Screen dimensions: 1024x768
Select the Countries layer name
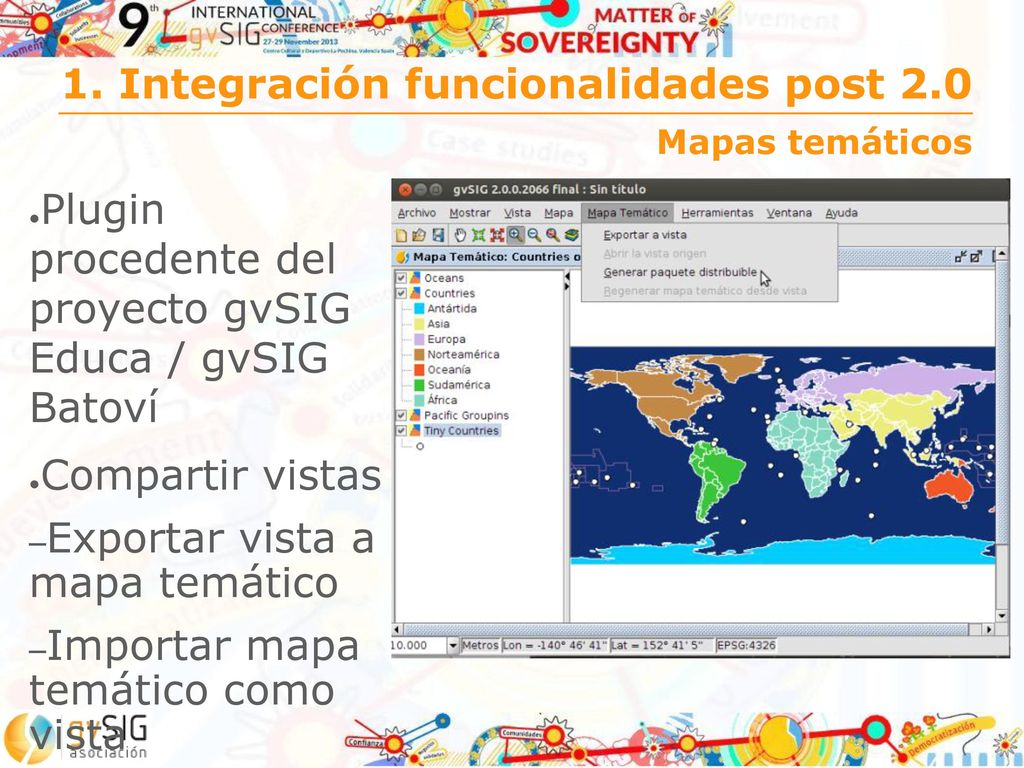coord(449,293)
